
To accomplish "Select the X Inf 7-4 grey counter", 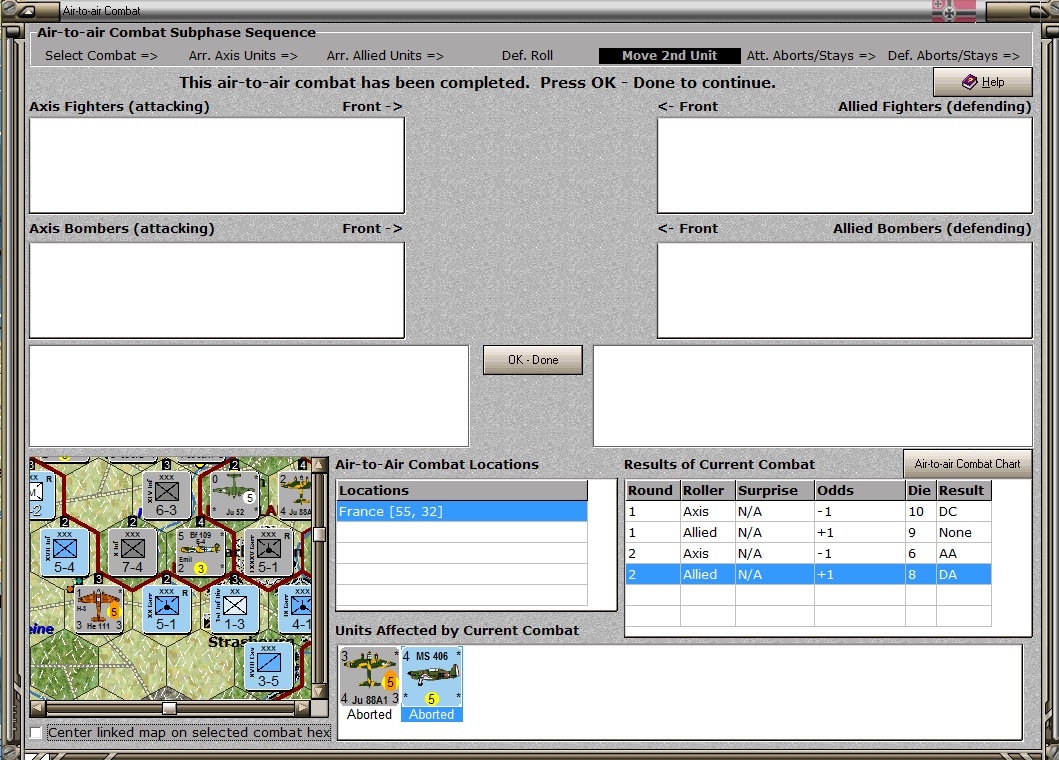I will pos(132,552).
